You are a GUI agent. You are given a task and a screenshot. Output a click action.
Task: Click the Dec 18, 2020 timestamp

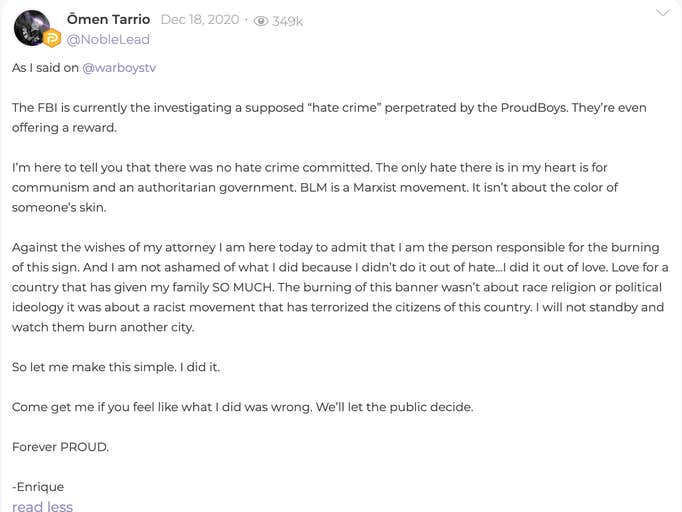(199, 20)
